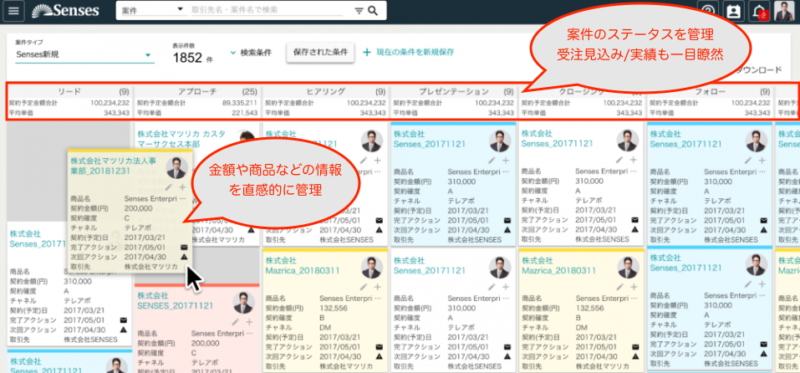Mail icon on white リード column Senses card

click(123, 320)
